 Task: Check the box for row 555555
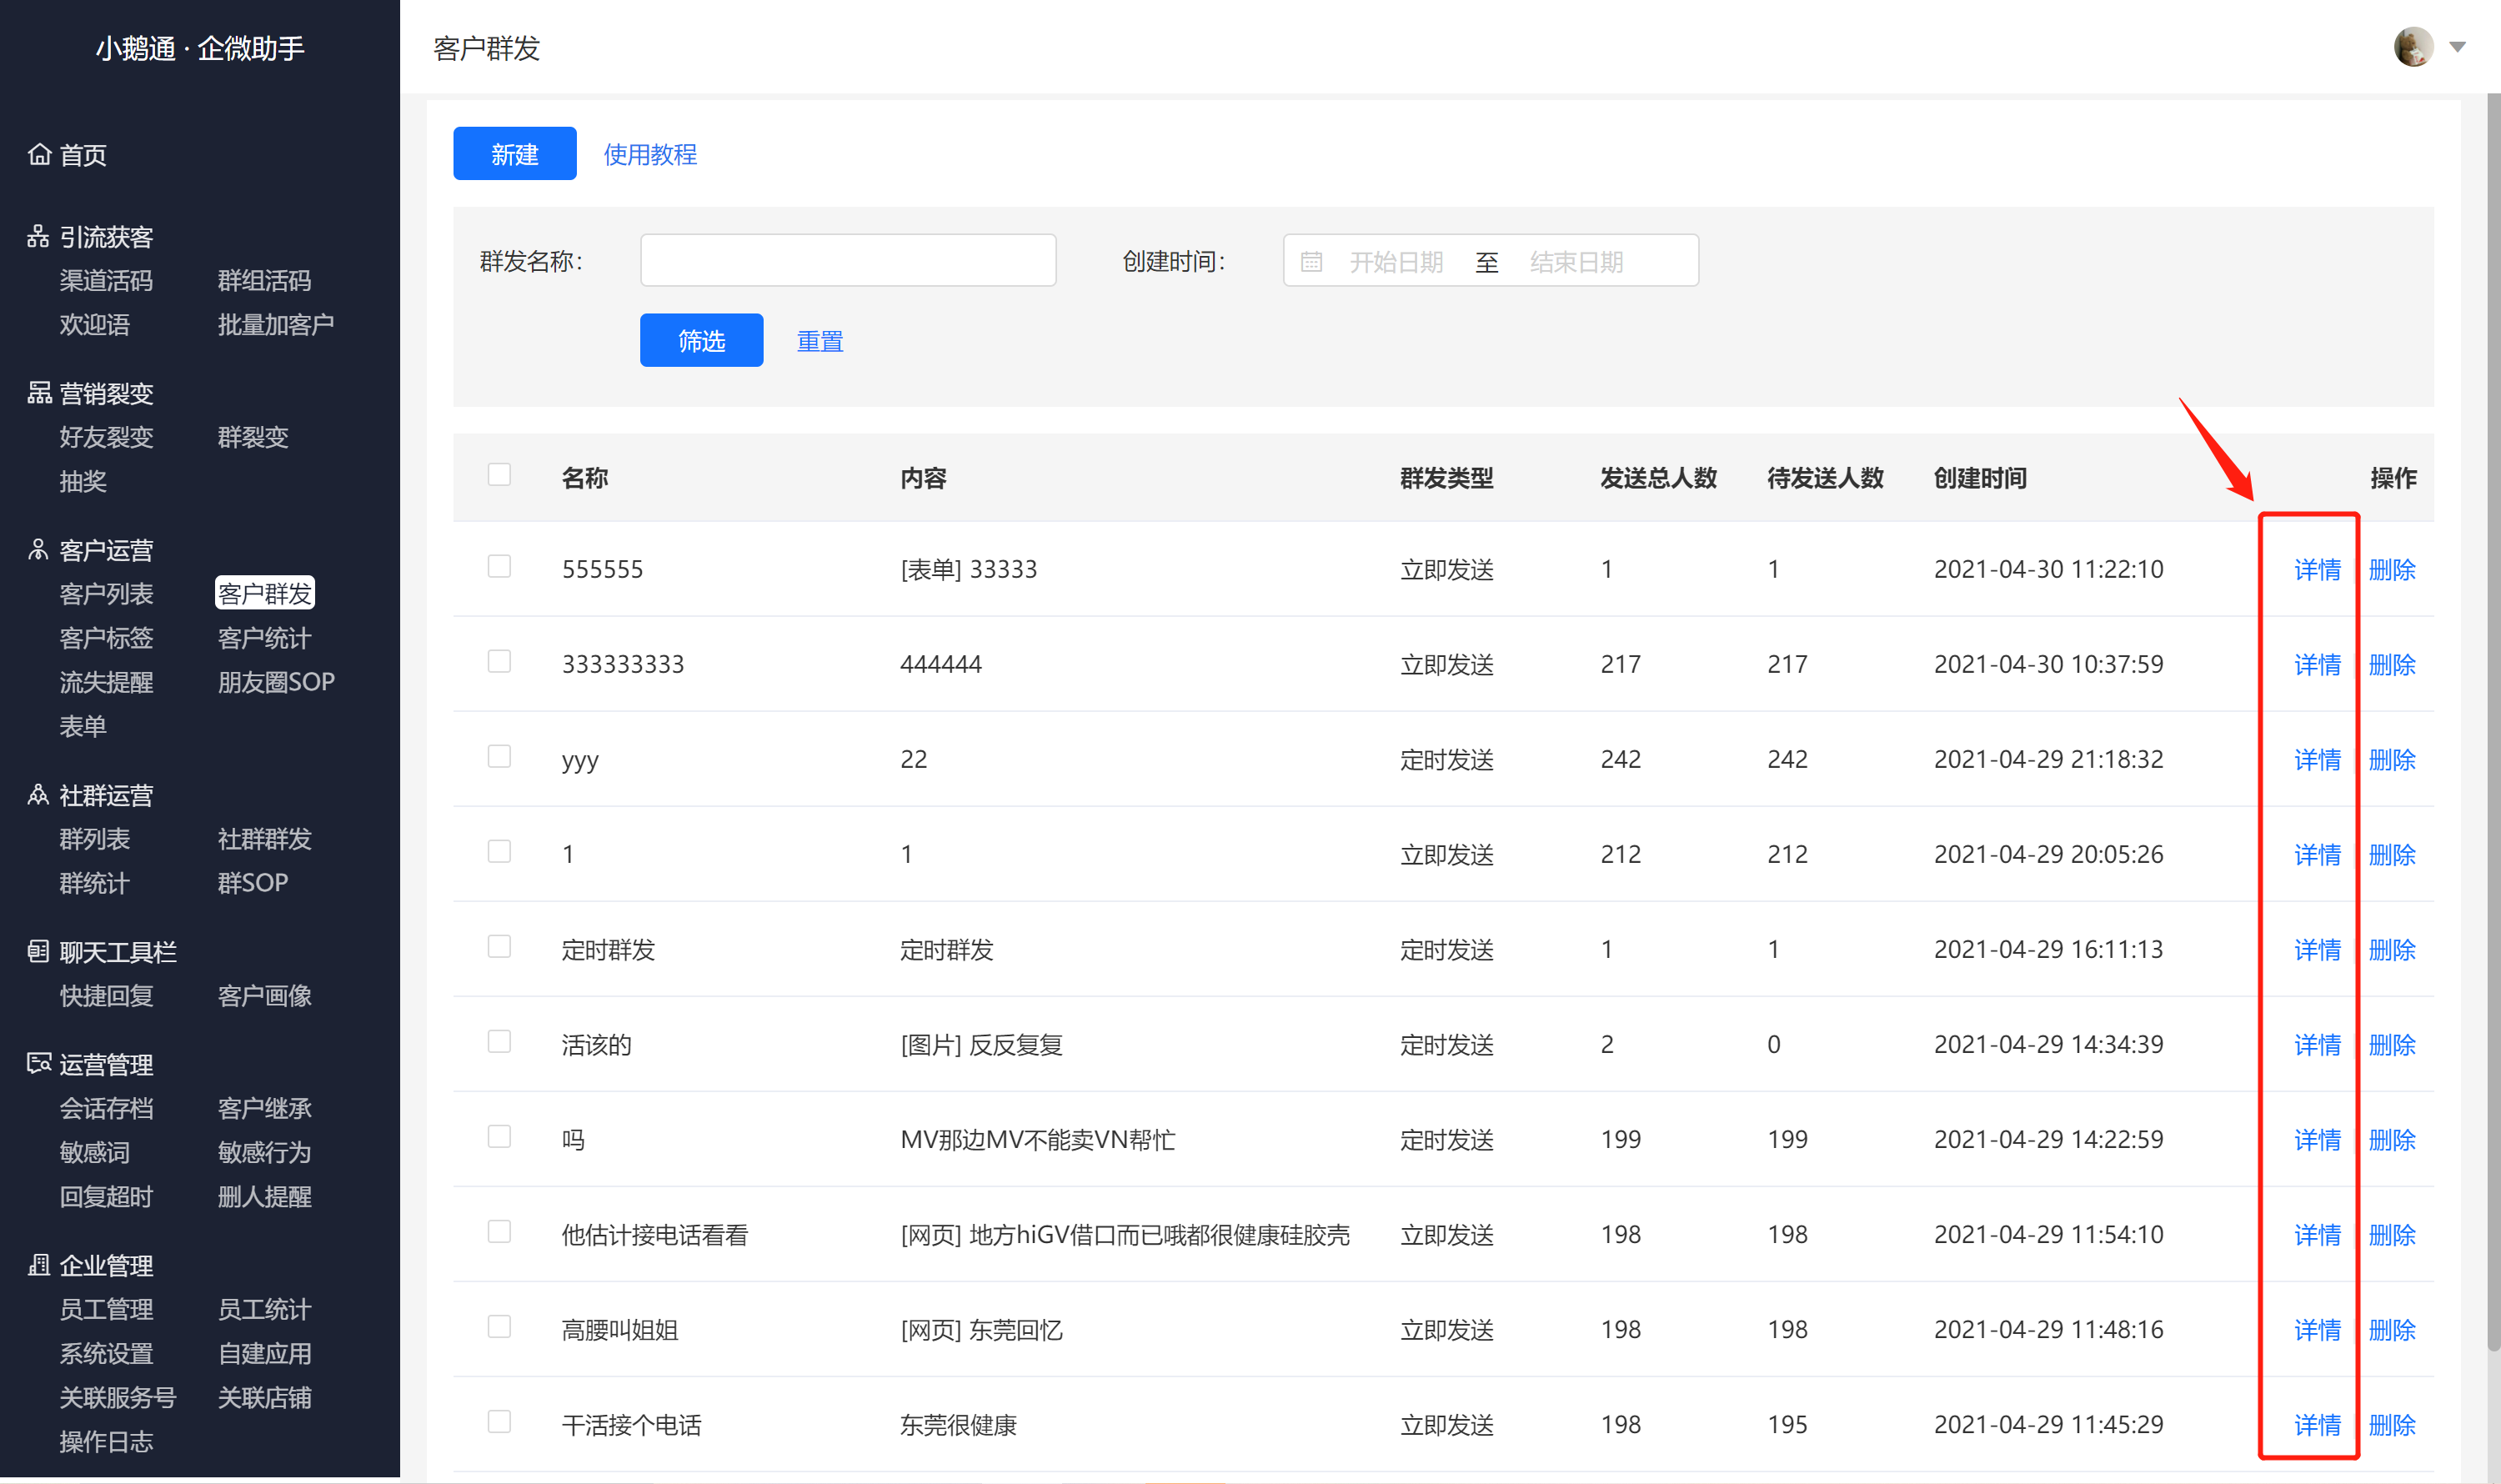pos(499,567)
